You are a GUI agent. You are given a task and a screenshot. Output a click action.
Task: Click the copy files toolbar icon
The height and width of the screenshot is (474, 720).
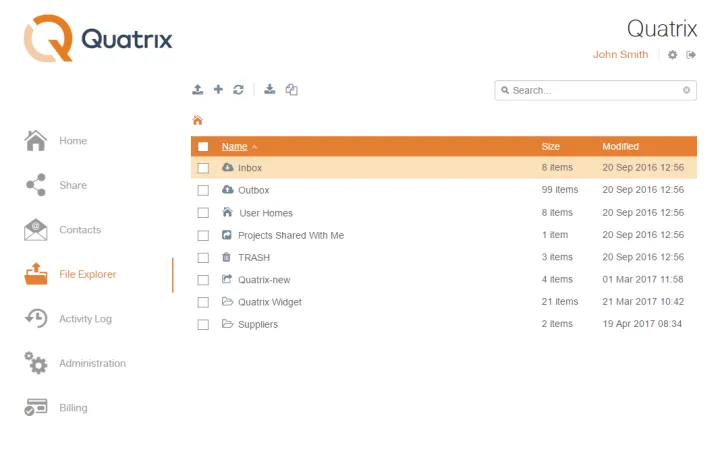[x=292, y=90]
